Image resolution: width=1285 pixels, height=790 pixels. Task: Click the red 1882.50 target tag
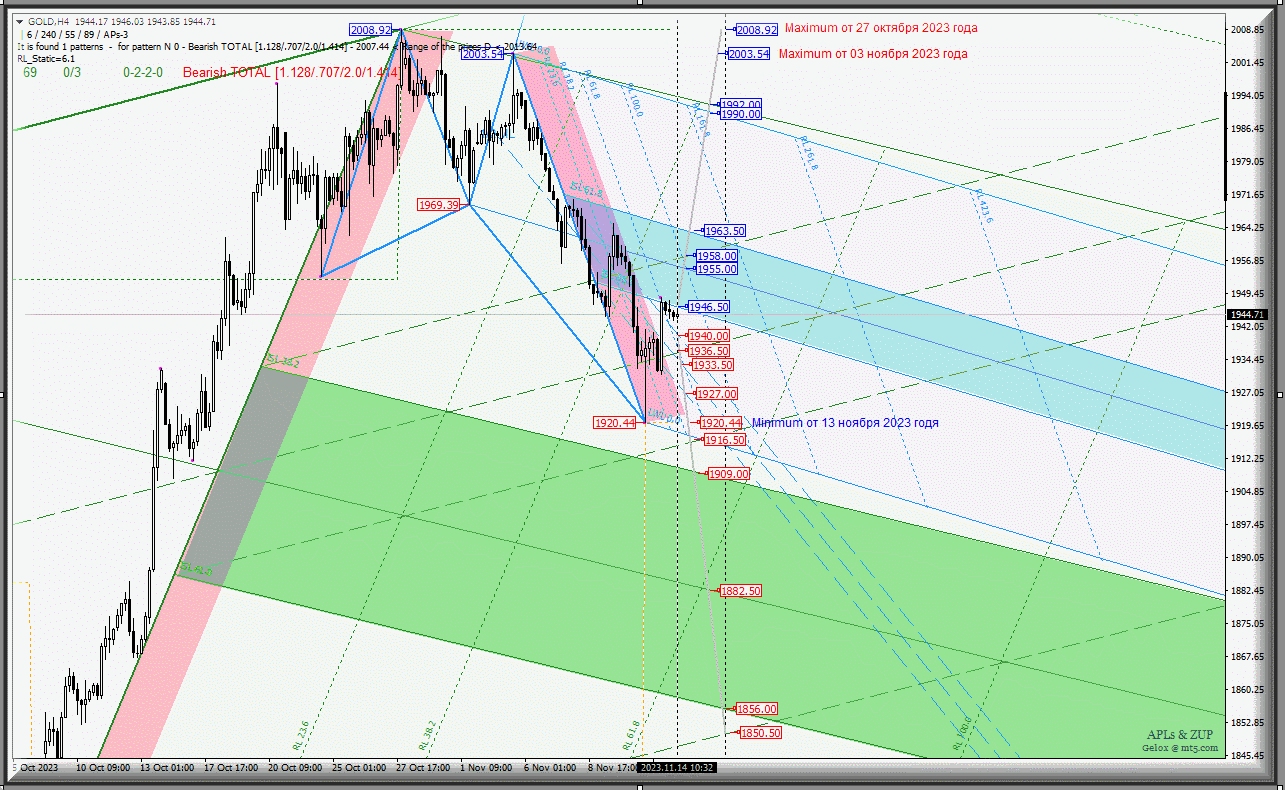click(741, 591)
